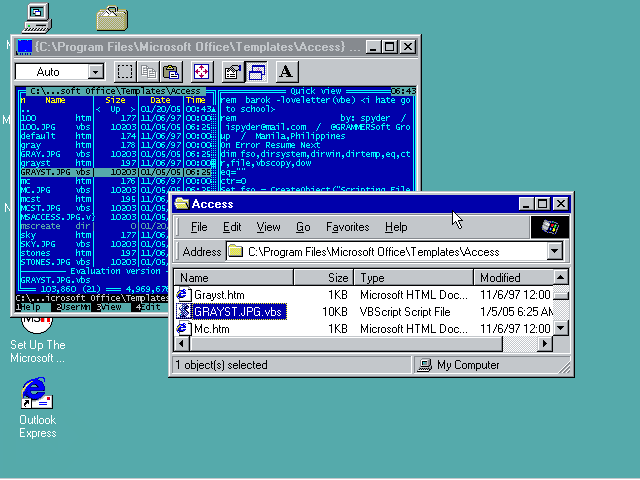Viewport: 640px width, 480px height.
Task: Select default htm row in DOS panel
Action: [116, 136]
